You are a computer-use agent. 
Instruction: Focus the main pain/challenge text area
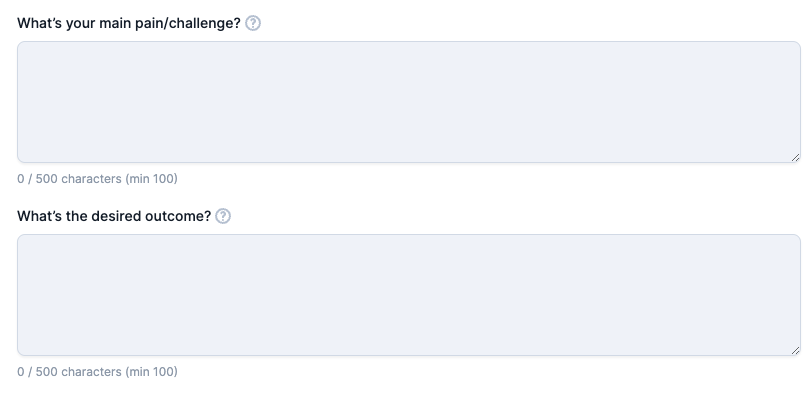(409, 102)
